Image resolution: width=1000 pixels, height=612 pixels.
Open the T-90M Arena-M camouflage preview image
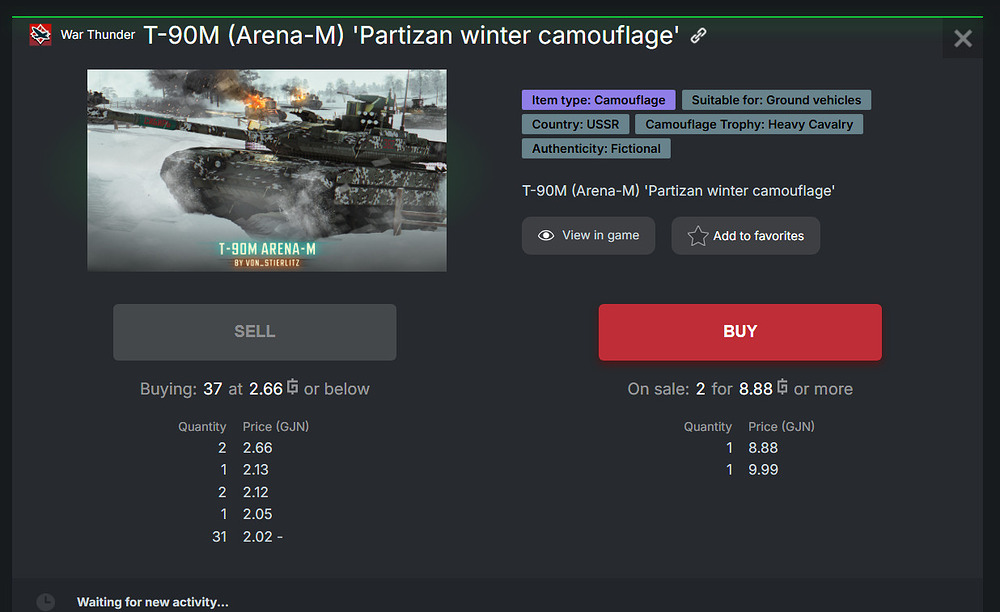point(267,170)
